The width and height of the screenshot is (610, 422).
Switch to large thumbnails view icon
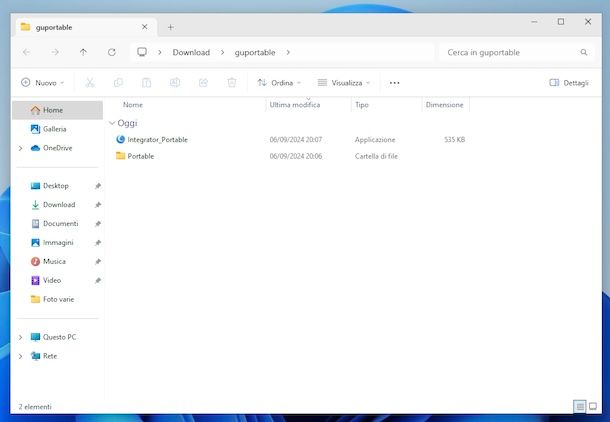click(593, 406)
